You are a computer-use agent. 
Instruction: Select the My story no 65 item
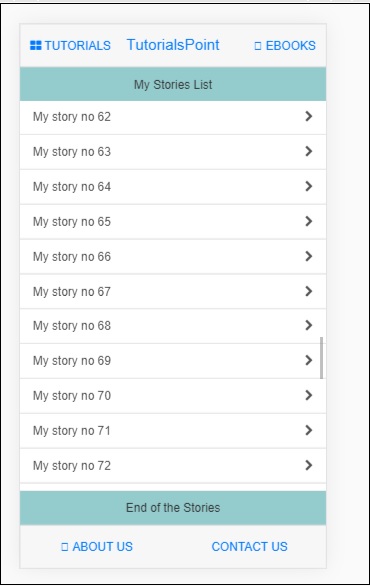click(173, 222)
